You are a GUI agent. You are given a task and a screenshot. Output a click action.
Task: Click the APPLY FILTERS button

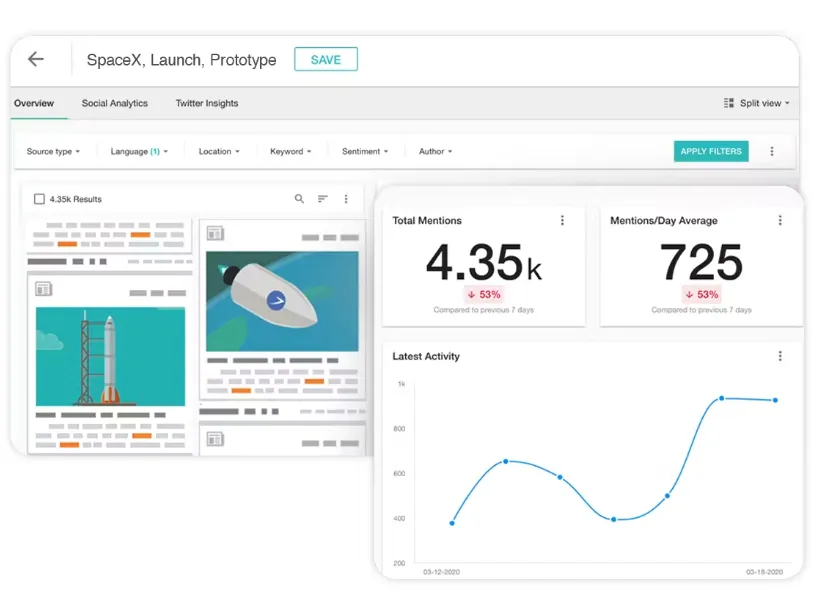point(711,151)
